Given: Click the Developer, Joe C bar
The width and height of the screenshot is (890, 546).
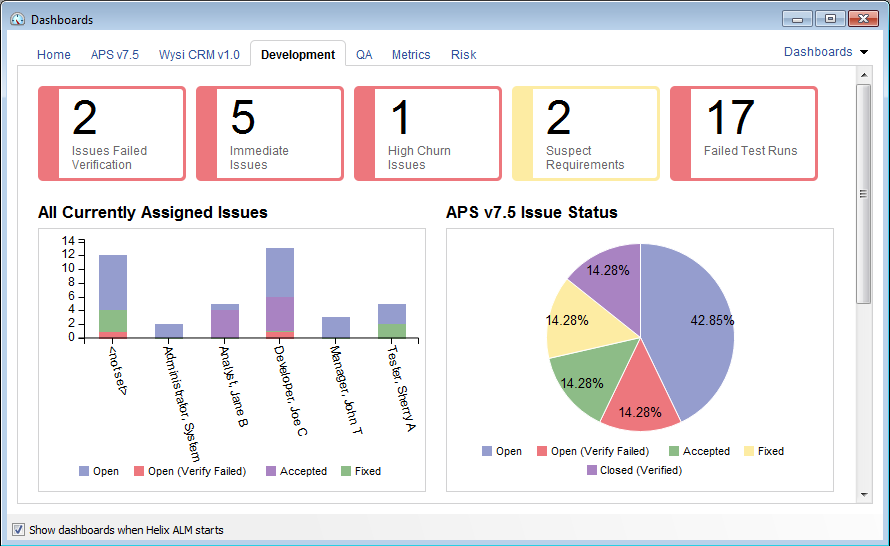Looking at the screenshot, I should (279, 292).
